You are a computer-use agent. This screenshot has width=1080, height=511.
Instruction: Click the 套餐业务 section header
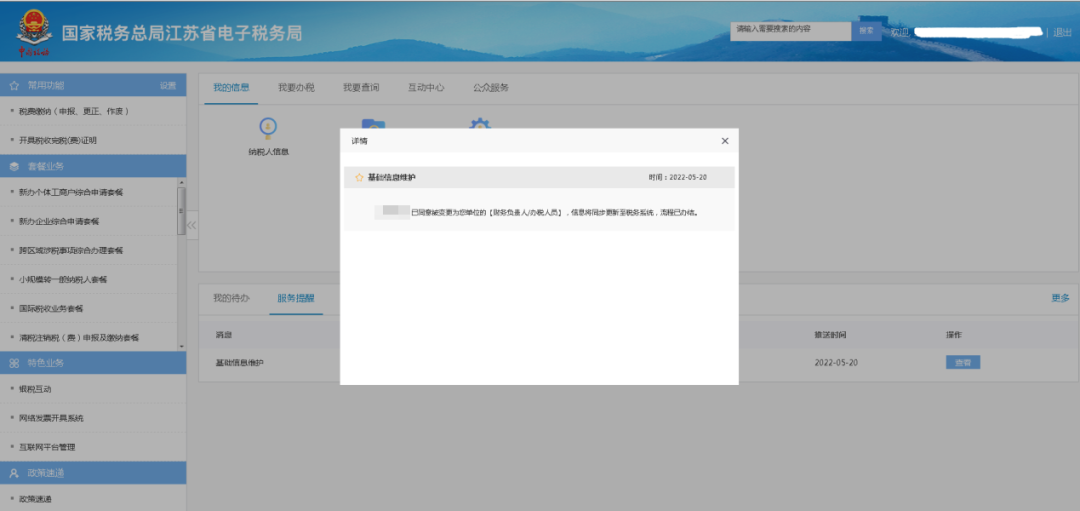(x=93, y=167)
